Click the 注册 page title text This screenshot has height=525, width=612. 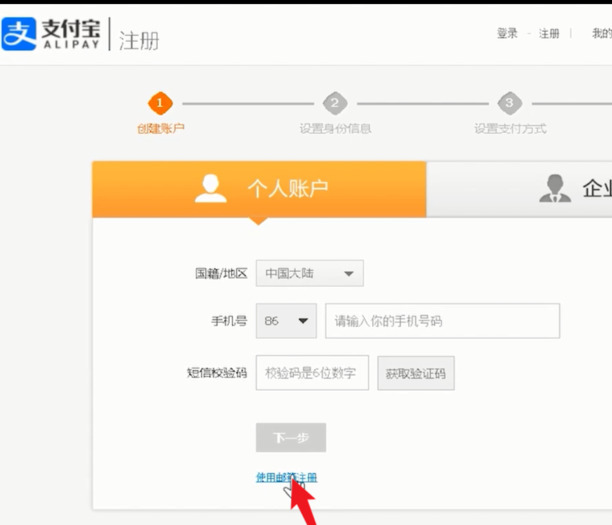[x=139, y=41]
